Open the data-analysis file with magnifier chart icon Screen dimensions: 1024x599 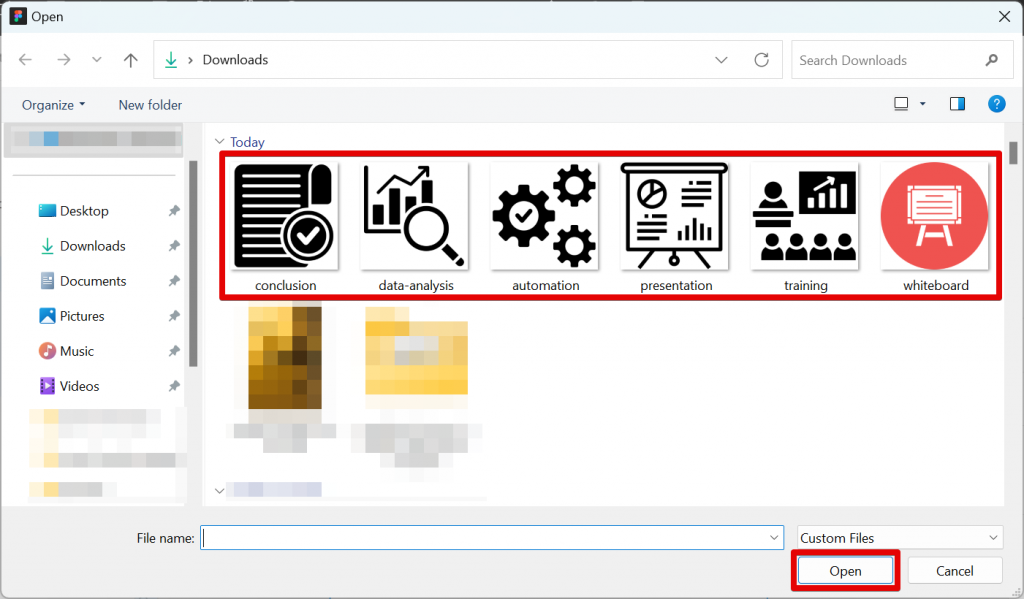pos(415,215)
